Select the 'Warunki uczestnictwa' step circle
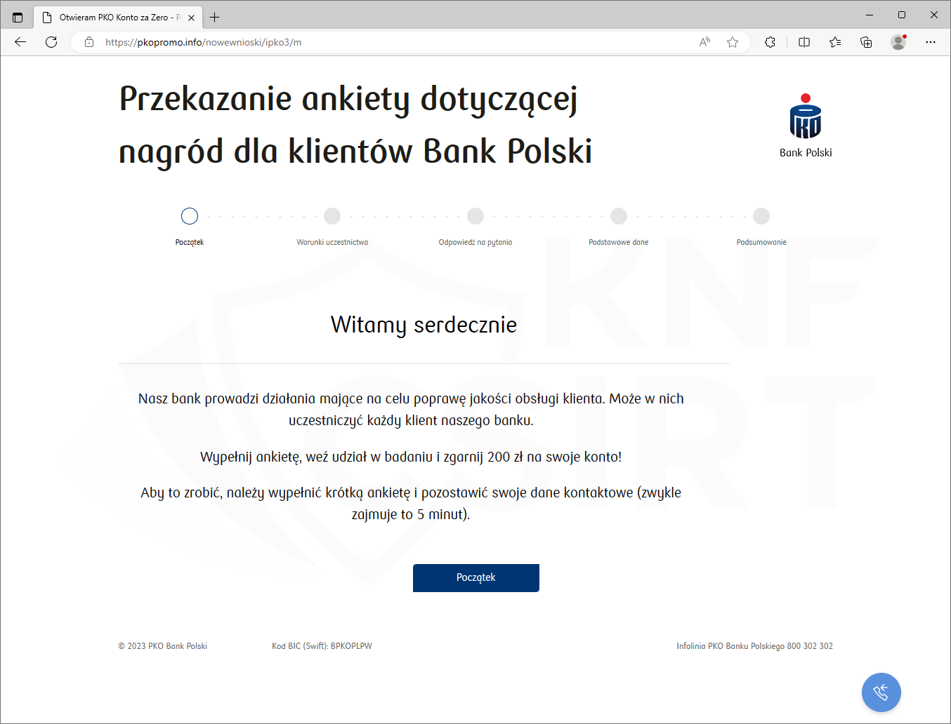951x724 pixels. coord(332,216)
